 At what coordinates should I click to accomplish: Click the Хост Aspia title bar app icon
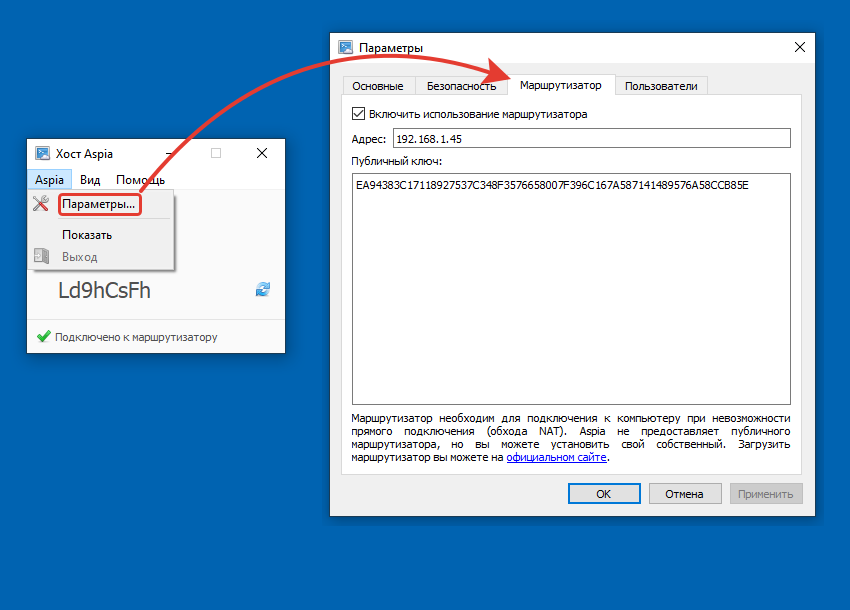[43, 153]
